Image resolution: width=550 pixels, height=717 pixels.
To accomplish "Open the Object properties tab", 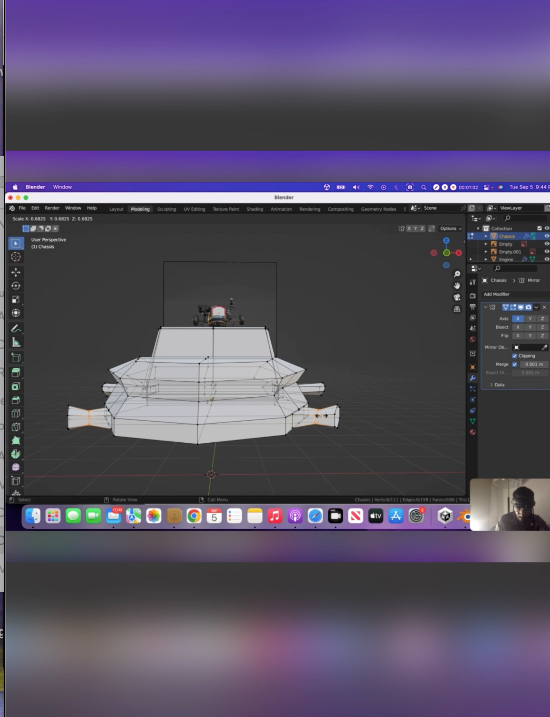I will [473, 367].
